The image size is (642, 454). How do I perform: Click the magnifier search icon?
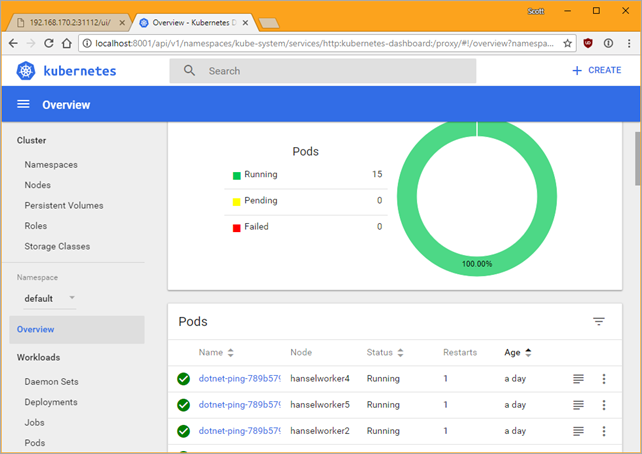(189, 70)
